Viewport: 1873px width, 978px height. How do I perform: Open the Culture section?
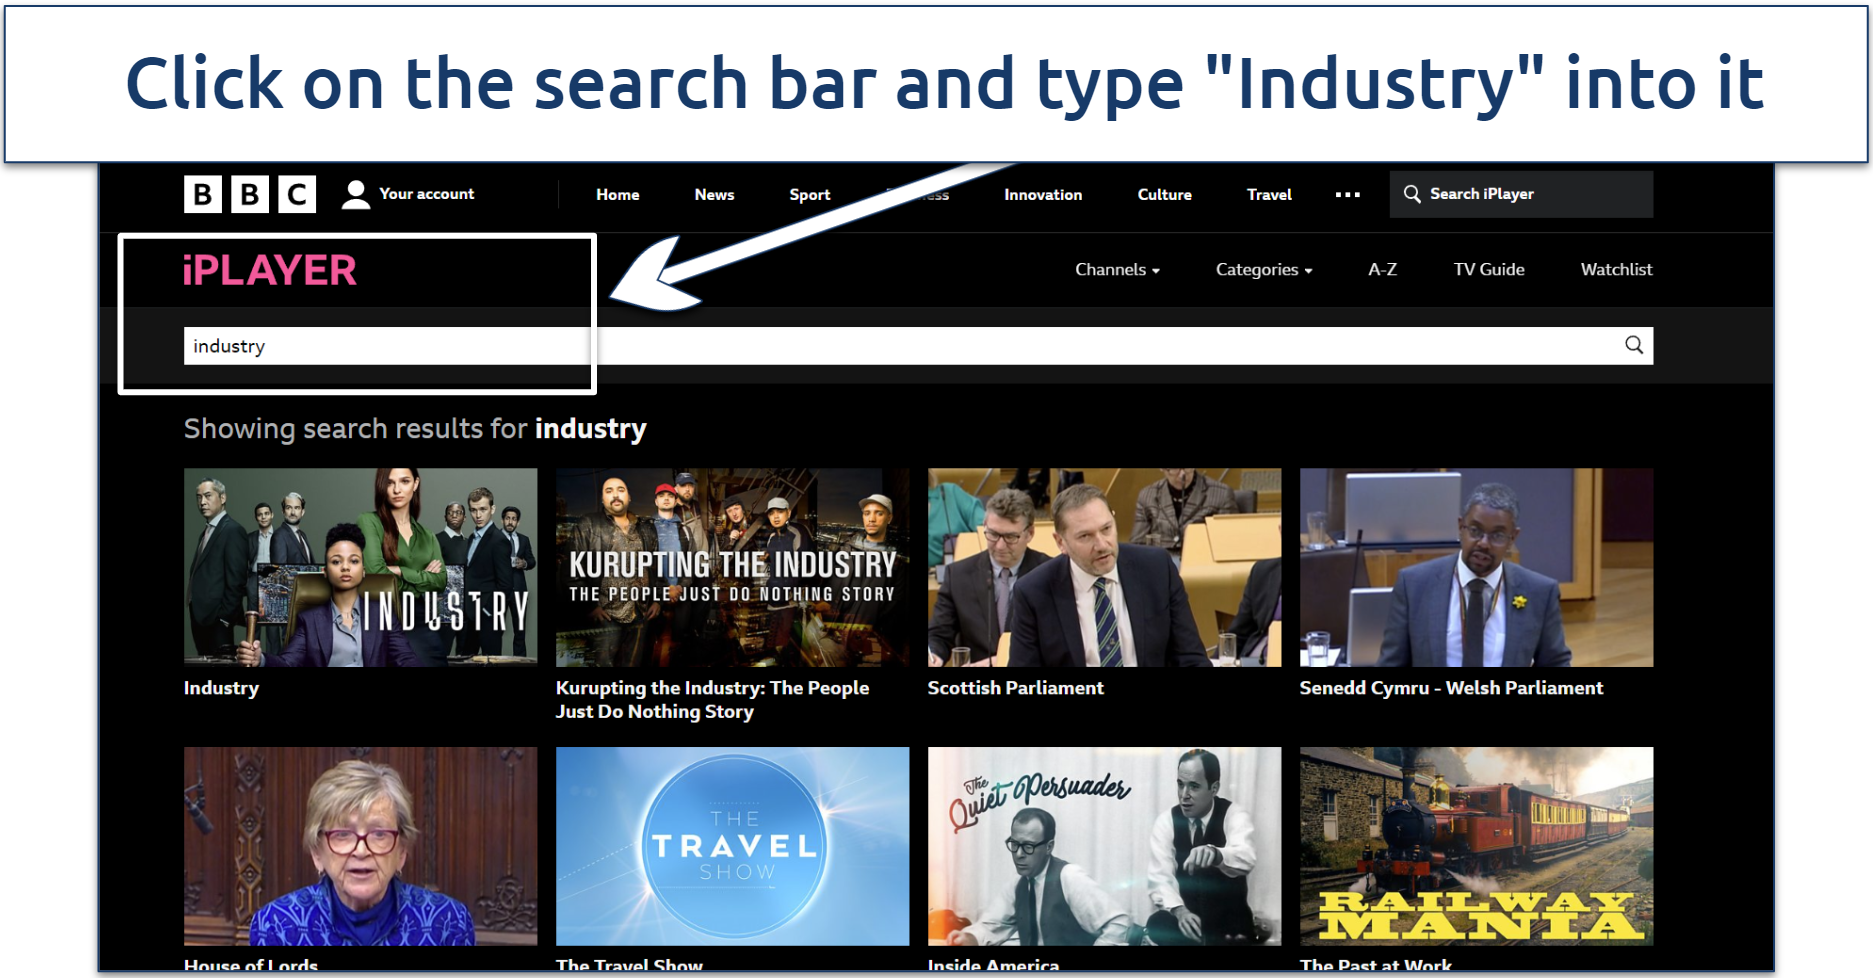tap(1164, 195)
